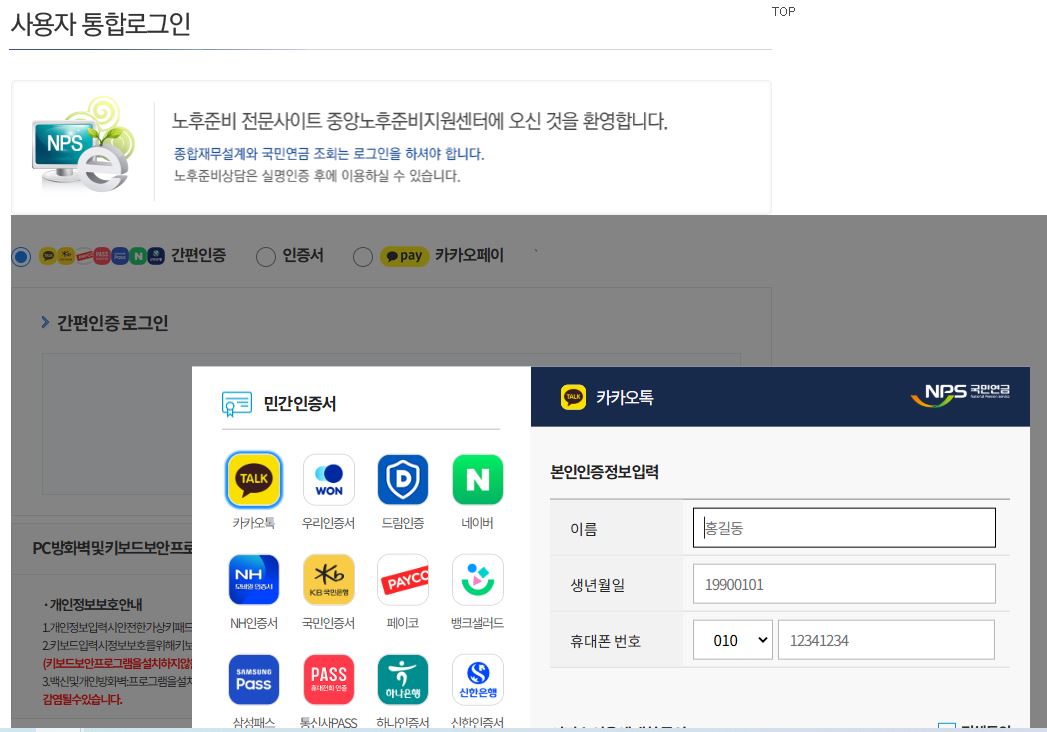This screenshot has height=732, width=1047.
Task: Choose the NH certificate (NH인증서) icon
Action: click(x=254, y=580)
